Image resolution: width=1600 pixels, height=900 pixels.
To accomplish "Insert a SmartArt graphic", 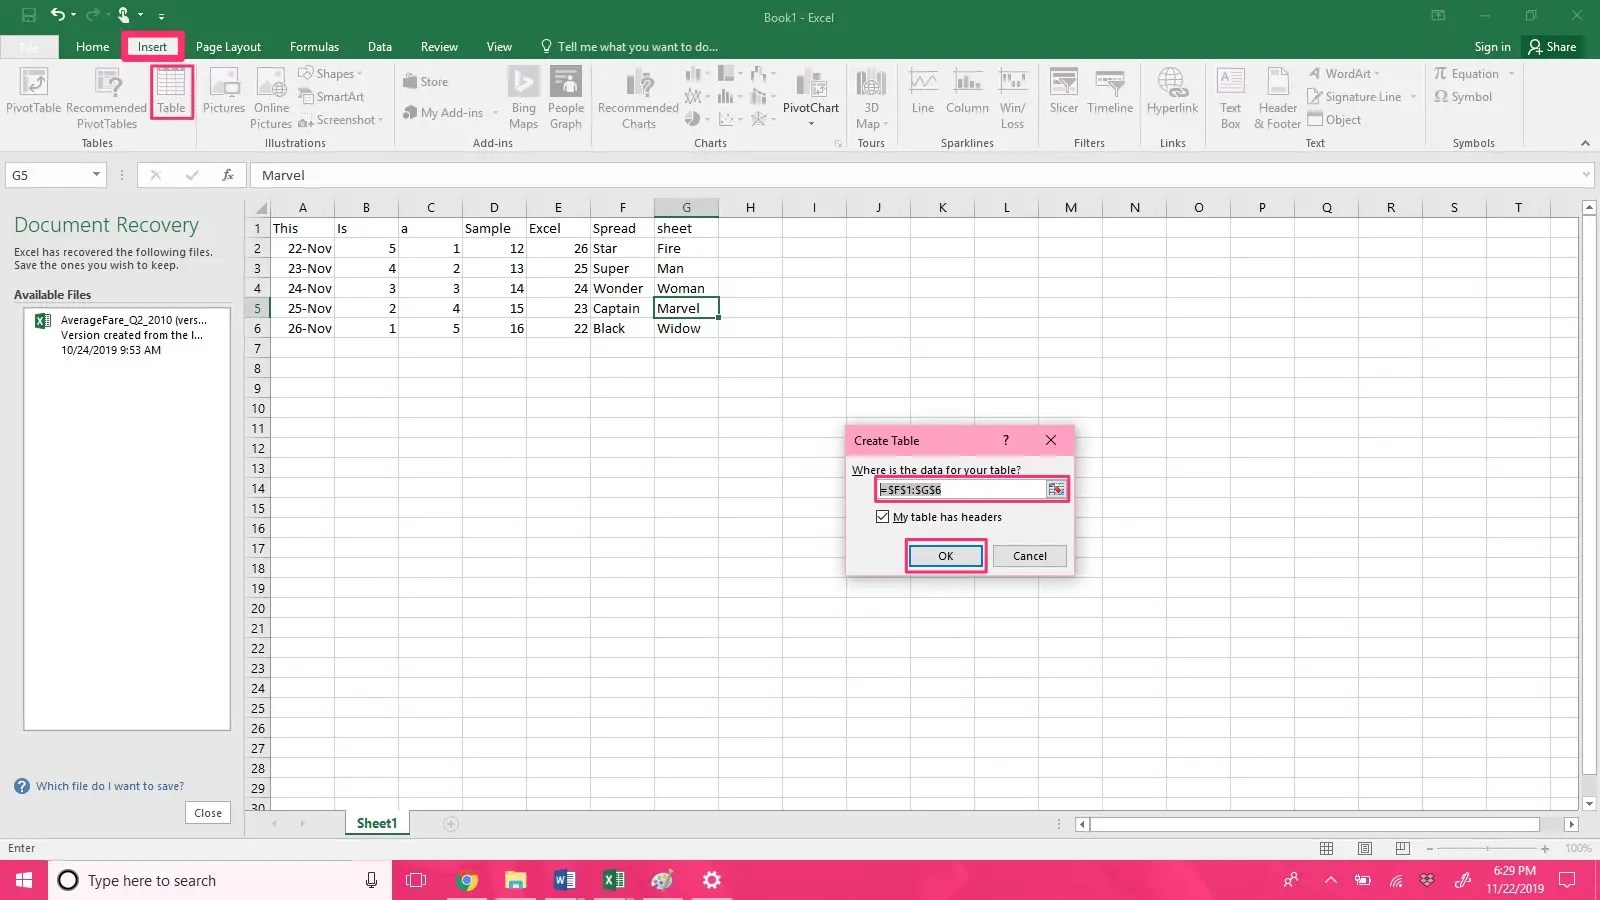I will [331, 97].
